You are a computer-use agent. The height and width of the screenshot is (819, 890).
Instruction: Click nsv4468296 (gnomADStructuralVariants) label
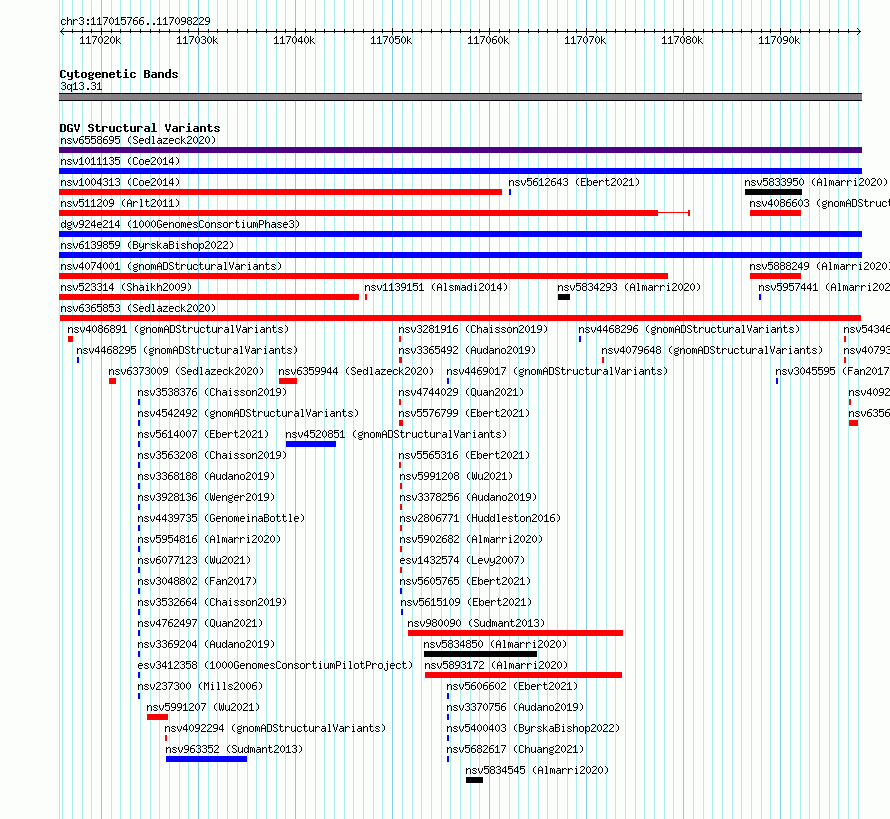coord(689,329)
